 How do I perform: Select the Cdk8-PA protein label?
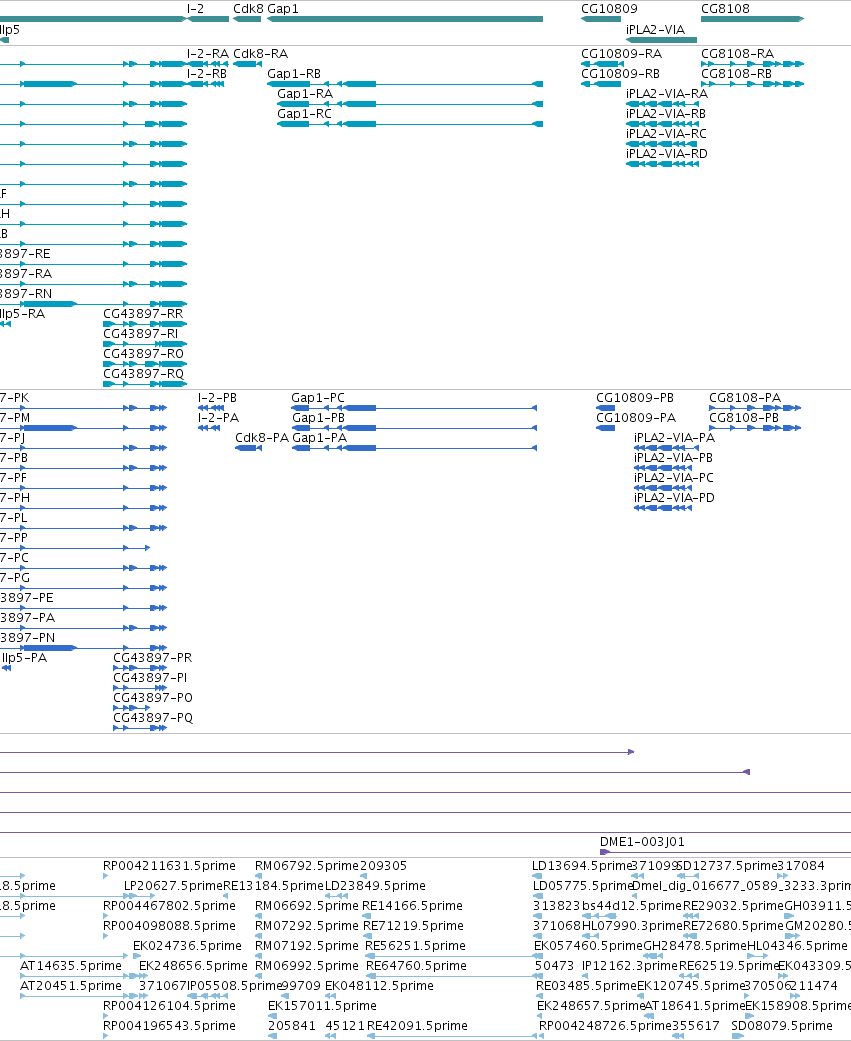(x=262, y=438)
